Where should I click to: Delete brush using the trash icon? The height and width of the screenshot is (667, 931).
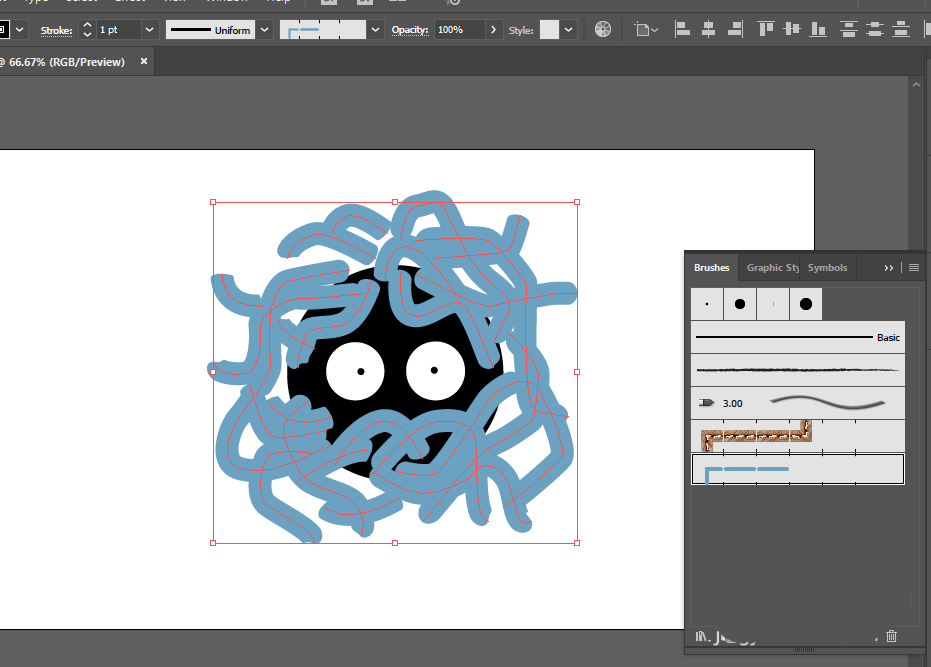(x=891, y=636)
